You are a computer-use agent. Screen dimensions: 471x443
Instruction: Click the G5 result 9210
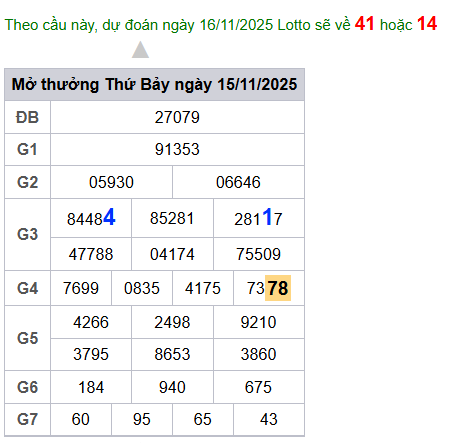pos(258,323)
